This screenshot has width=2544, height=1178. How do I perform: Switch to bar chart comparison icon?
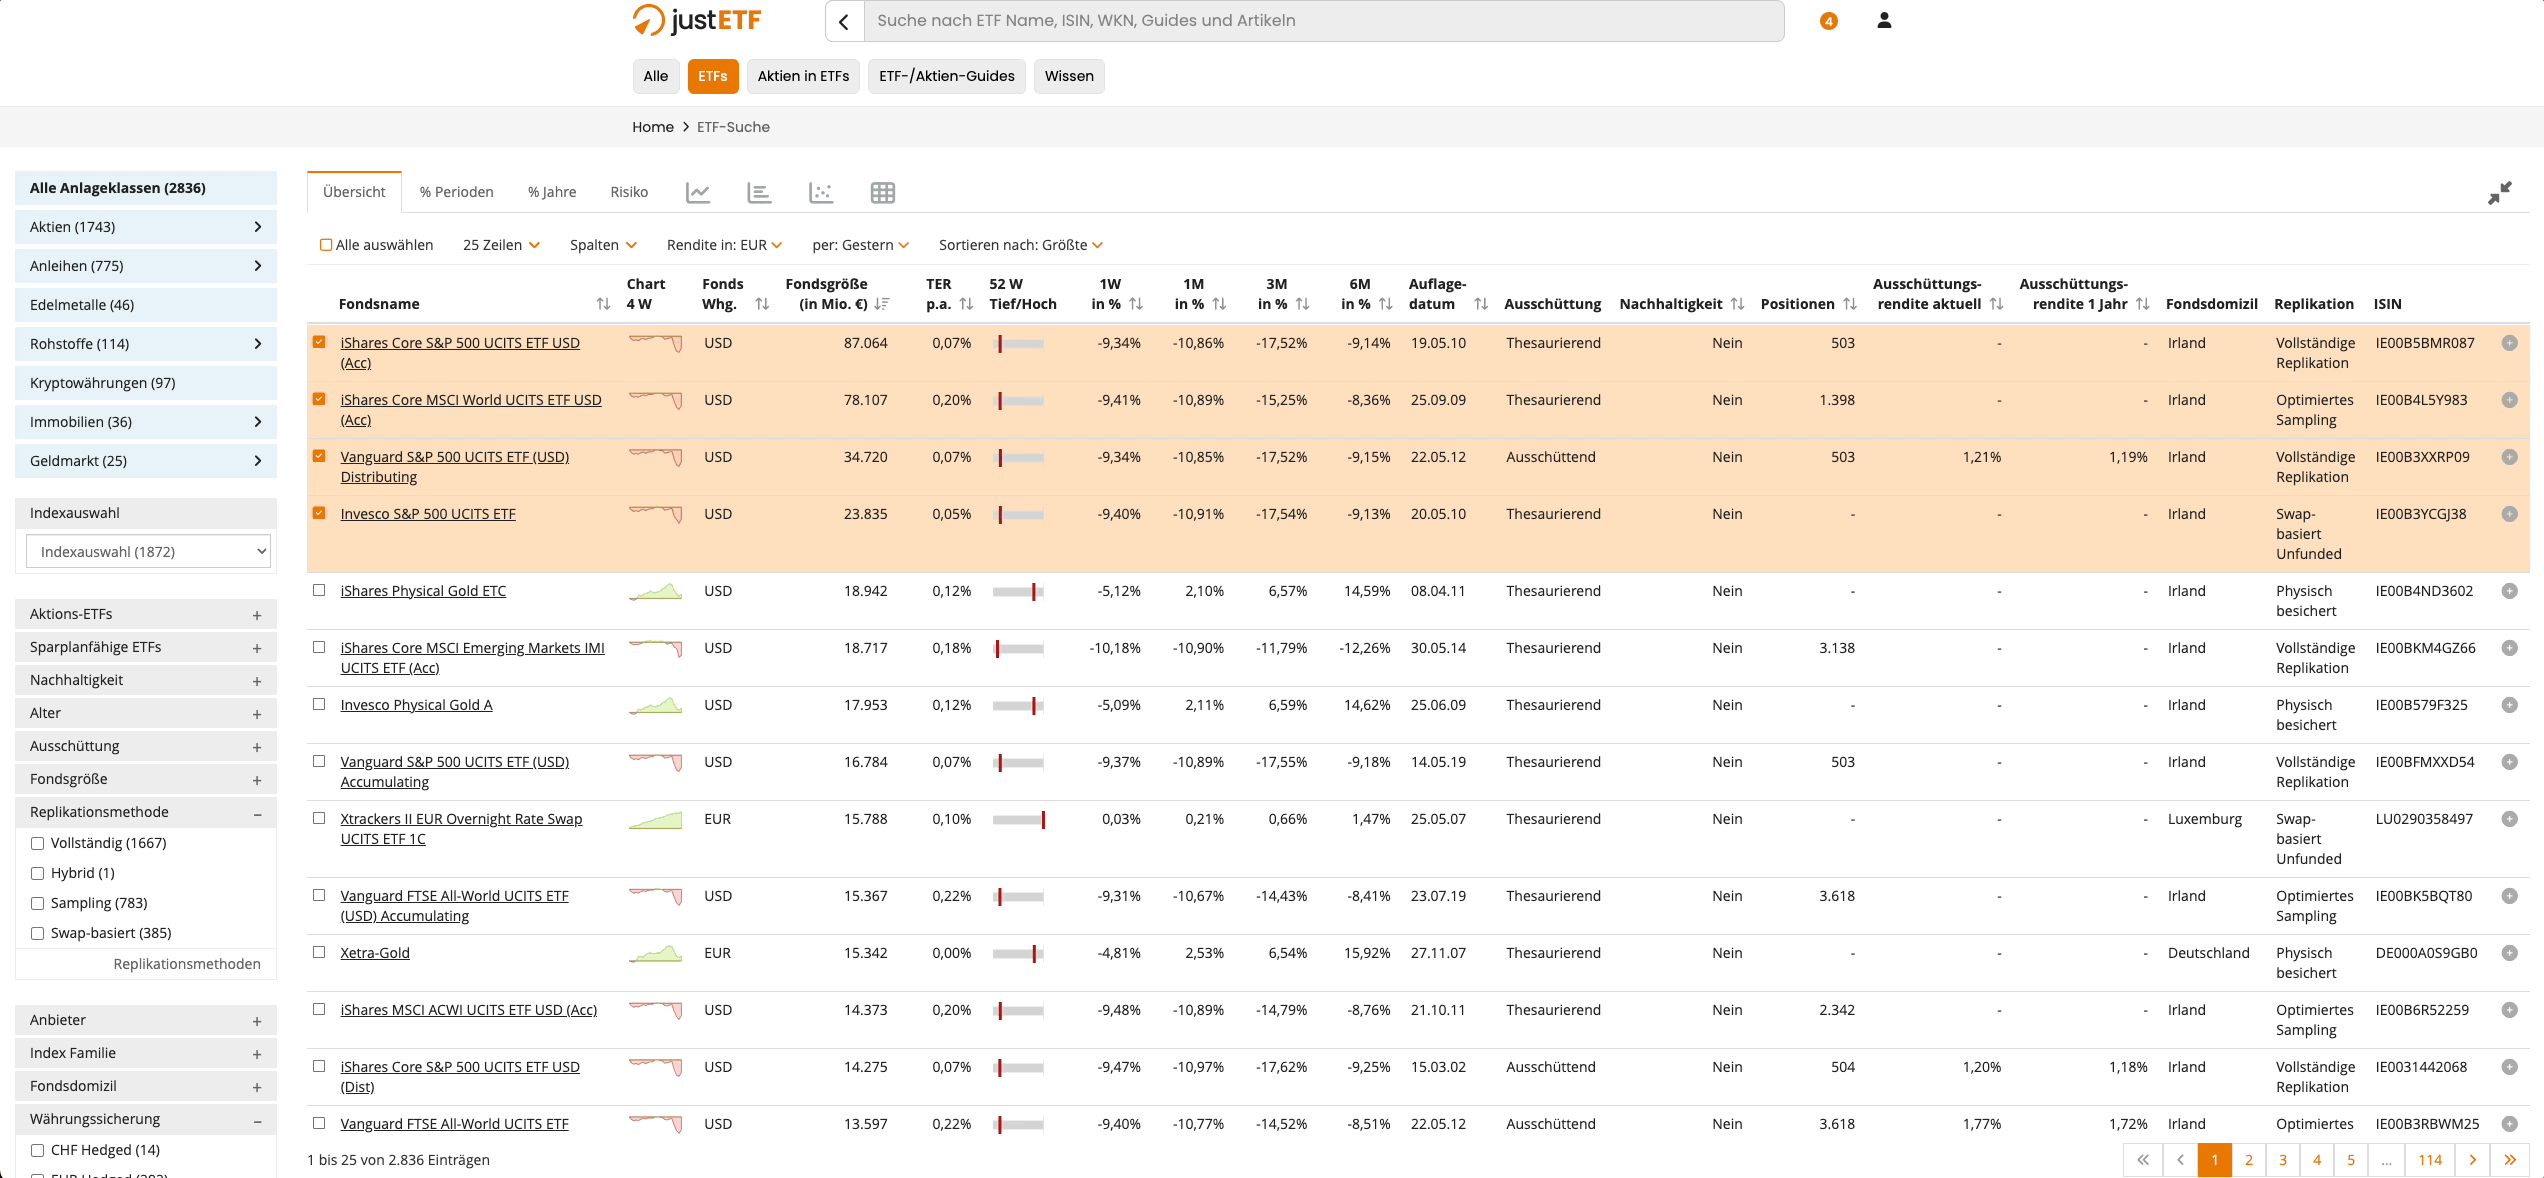point(759,192)
